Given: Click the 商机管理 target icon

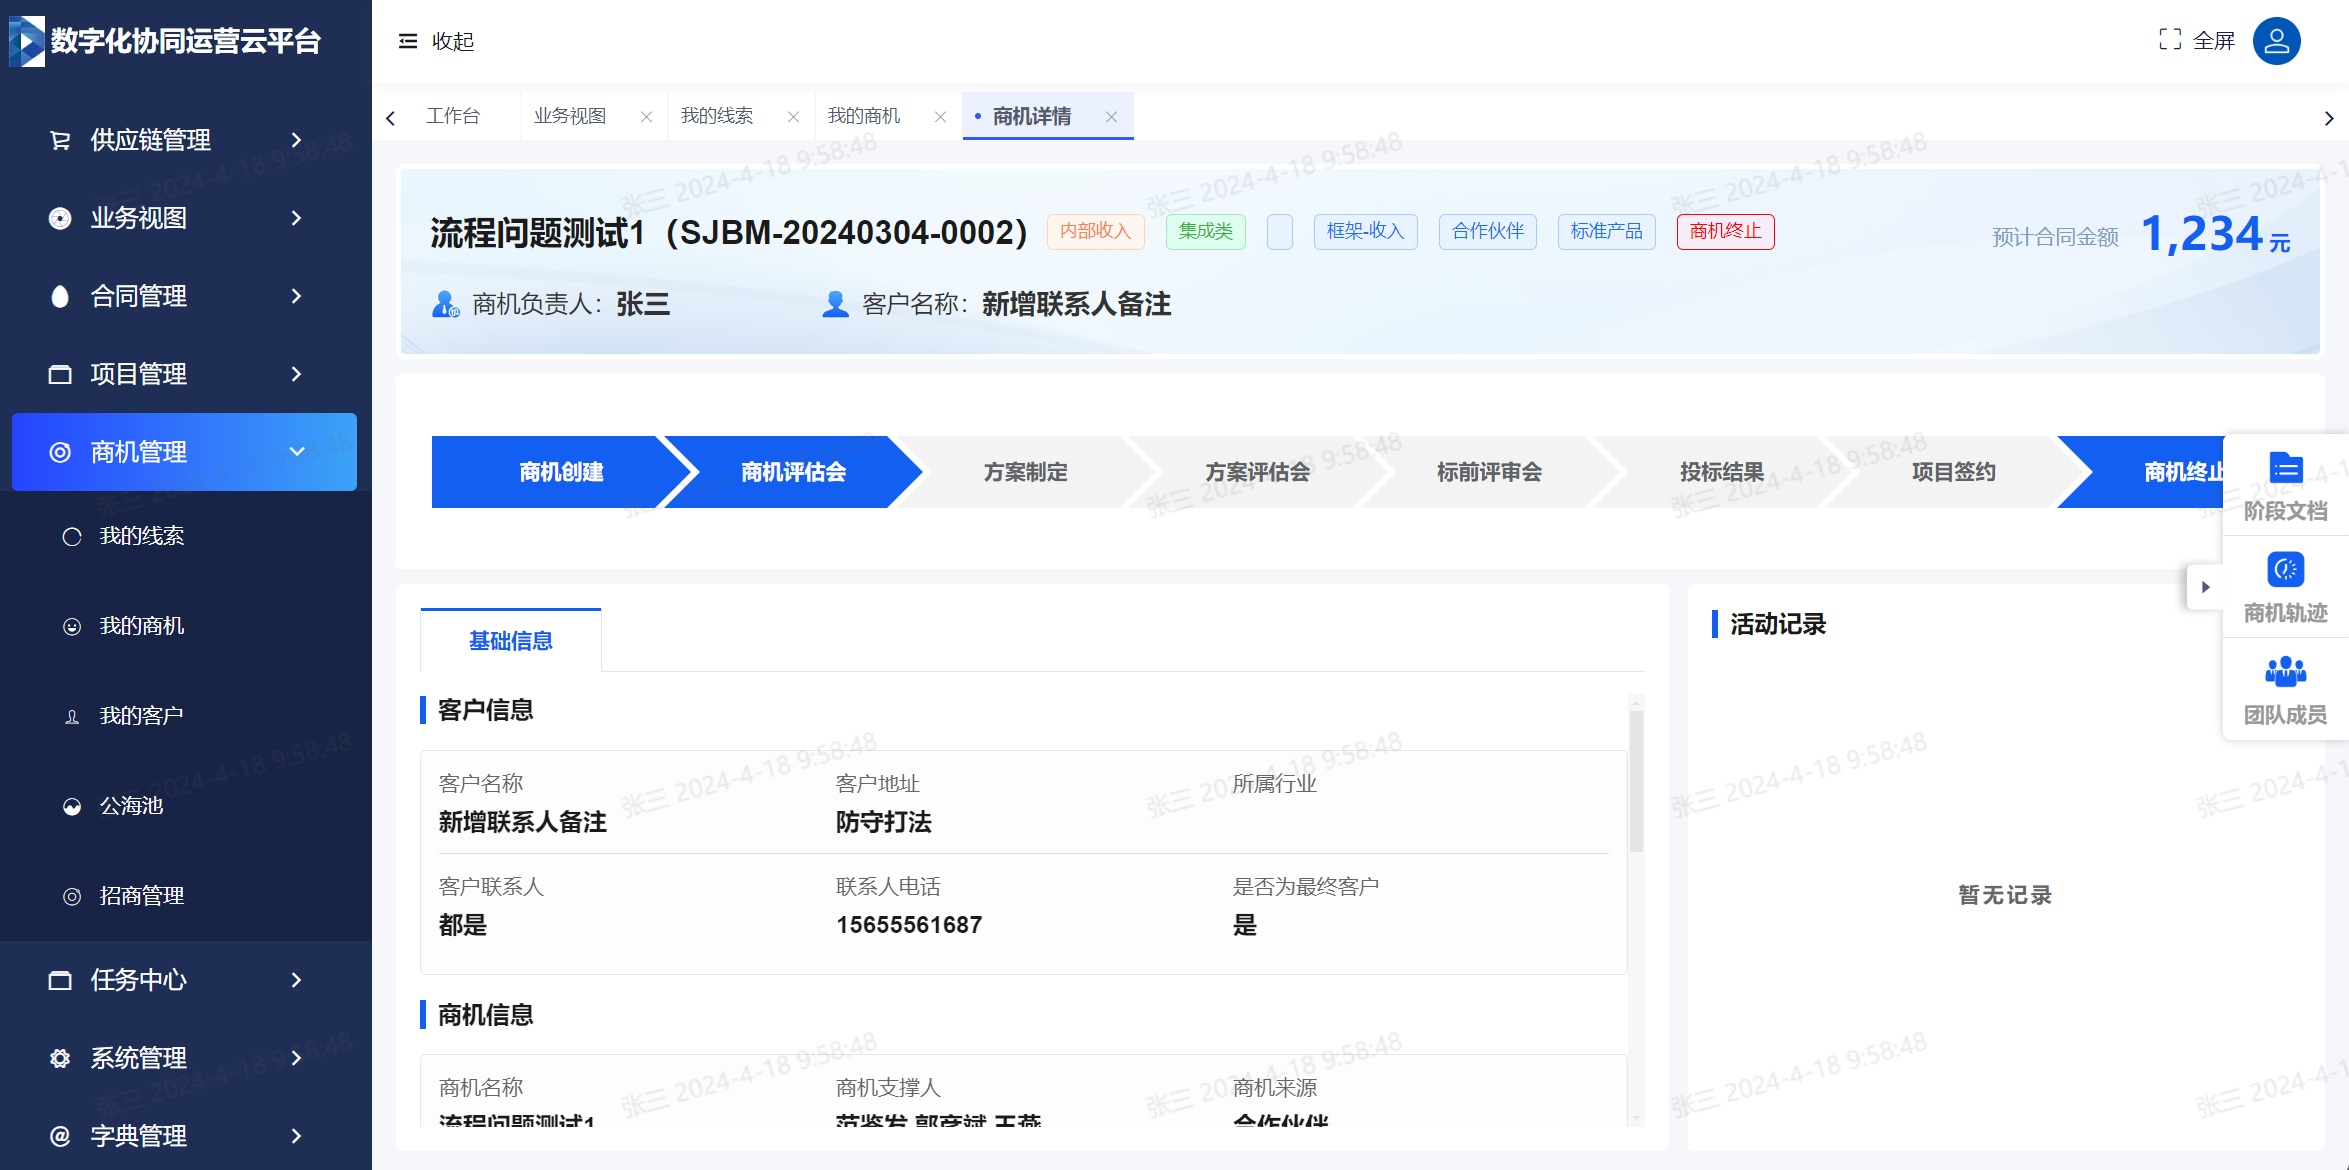Looking at the screenshot, I should click(x=60, y=452).
